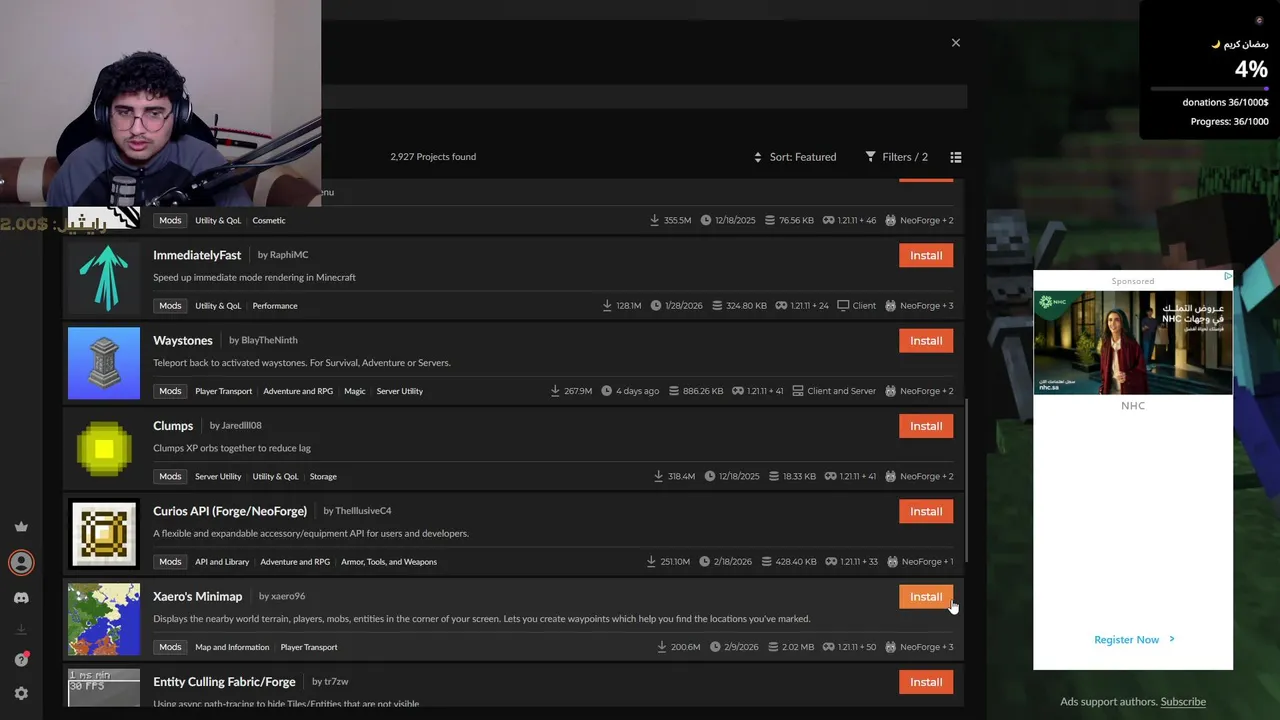This screenshot has height=720, width=1280.
Task: Install Entity Culling Fabric/Forge
Action: point(926,682)
